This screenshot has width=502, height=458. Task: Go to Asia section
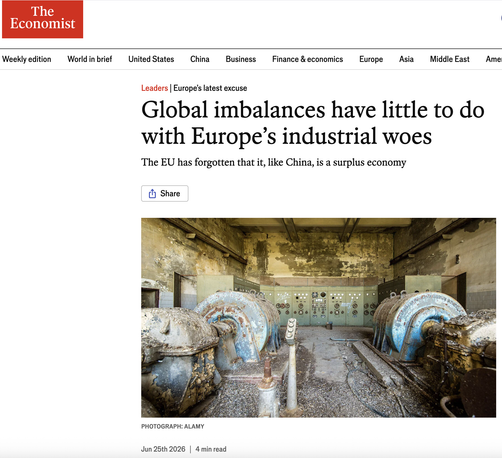pyautogui.click(x=406, y=59)
